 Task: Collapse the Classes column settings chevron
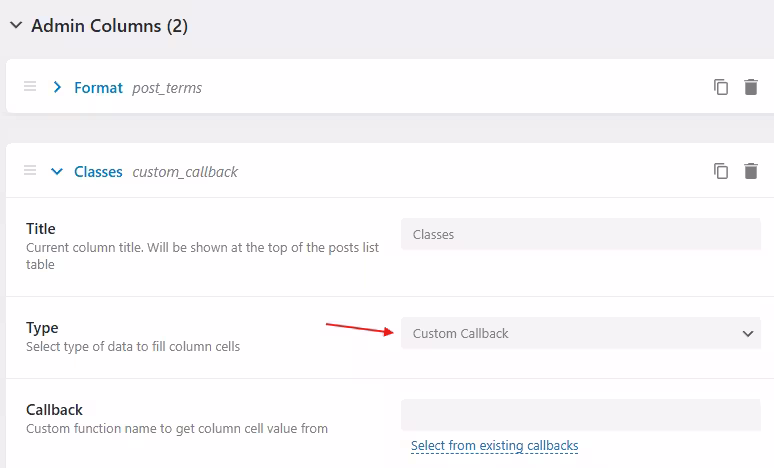57,171
